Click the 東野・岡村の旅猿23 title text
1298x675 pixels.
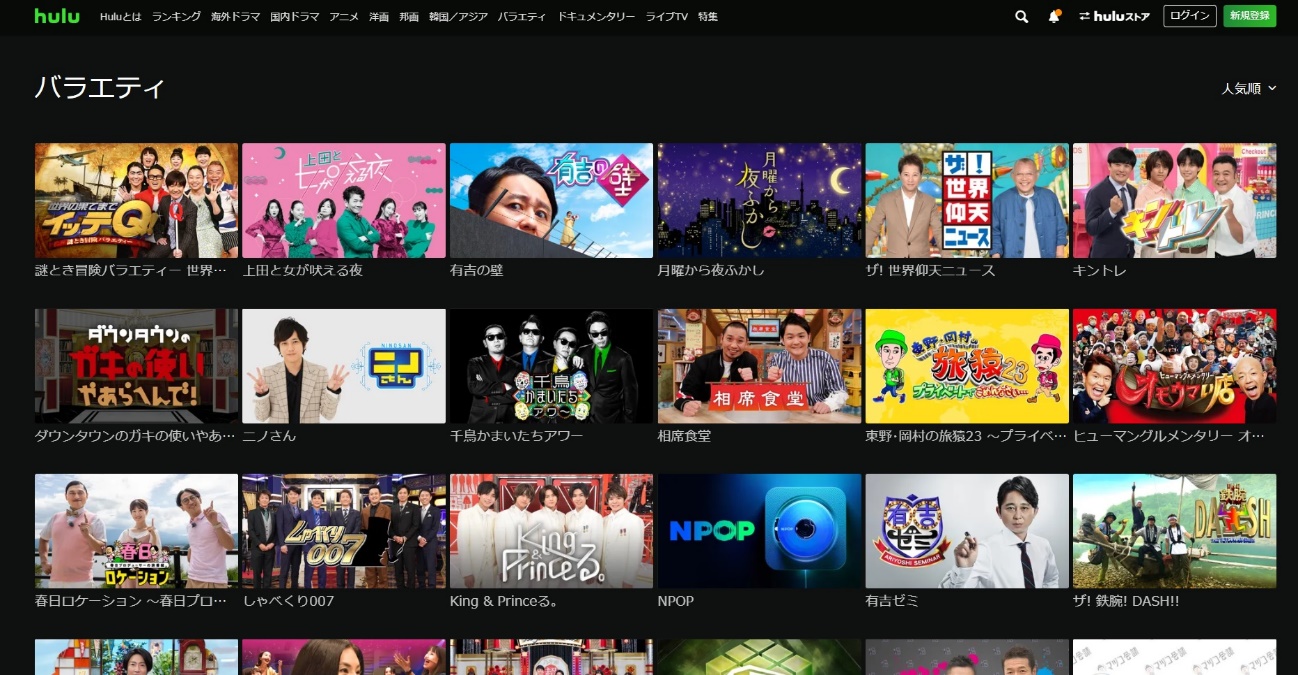click(x=966, y=436)
